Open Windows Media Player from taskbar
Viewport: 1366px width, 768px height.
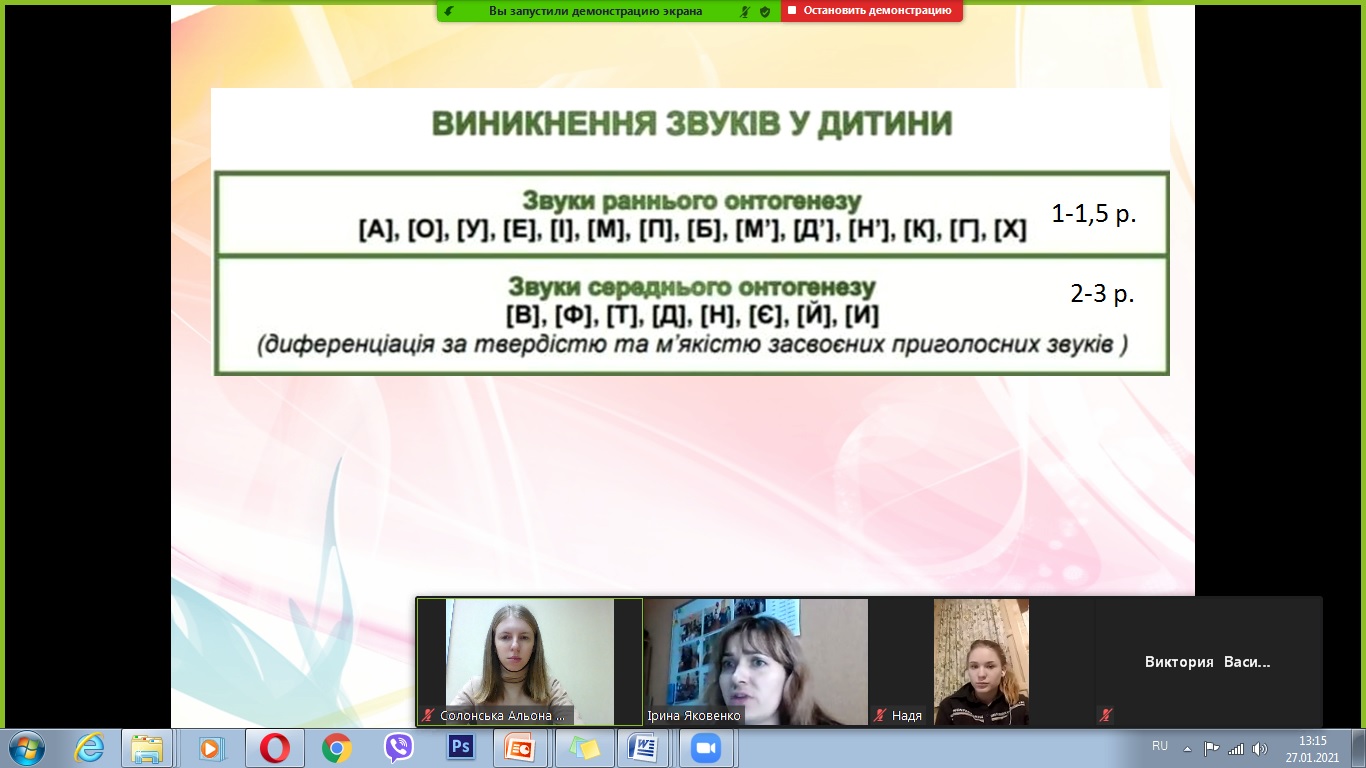pos(210,748)
